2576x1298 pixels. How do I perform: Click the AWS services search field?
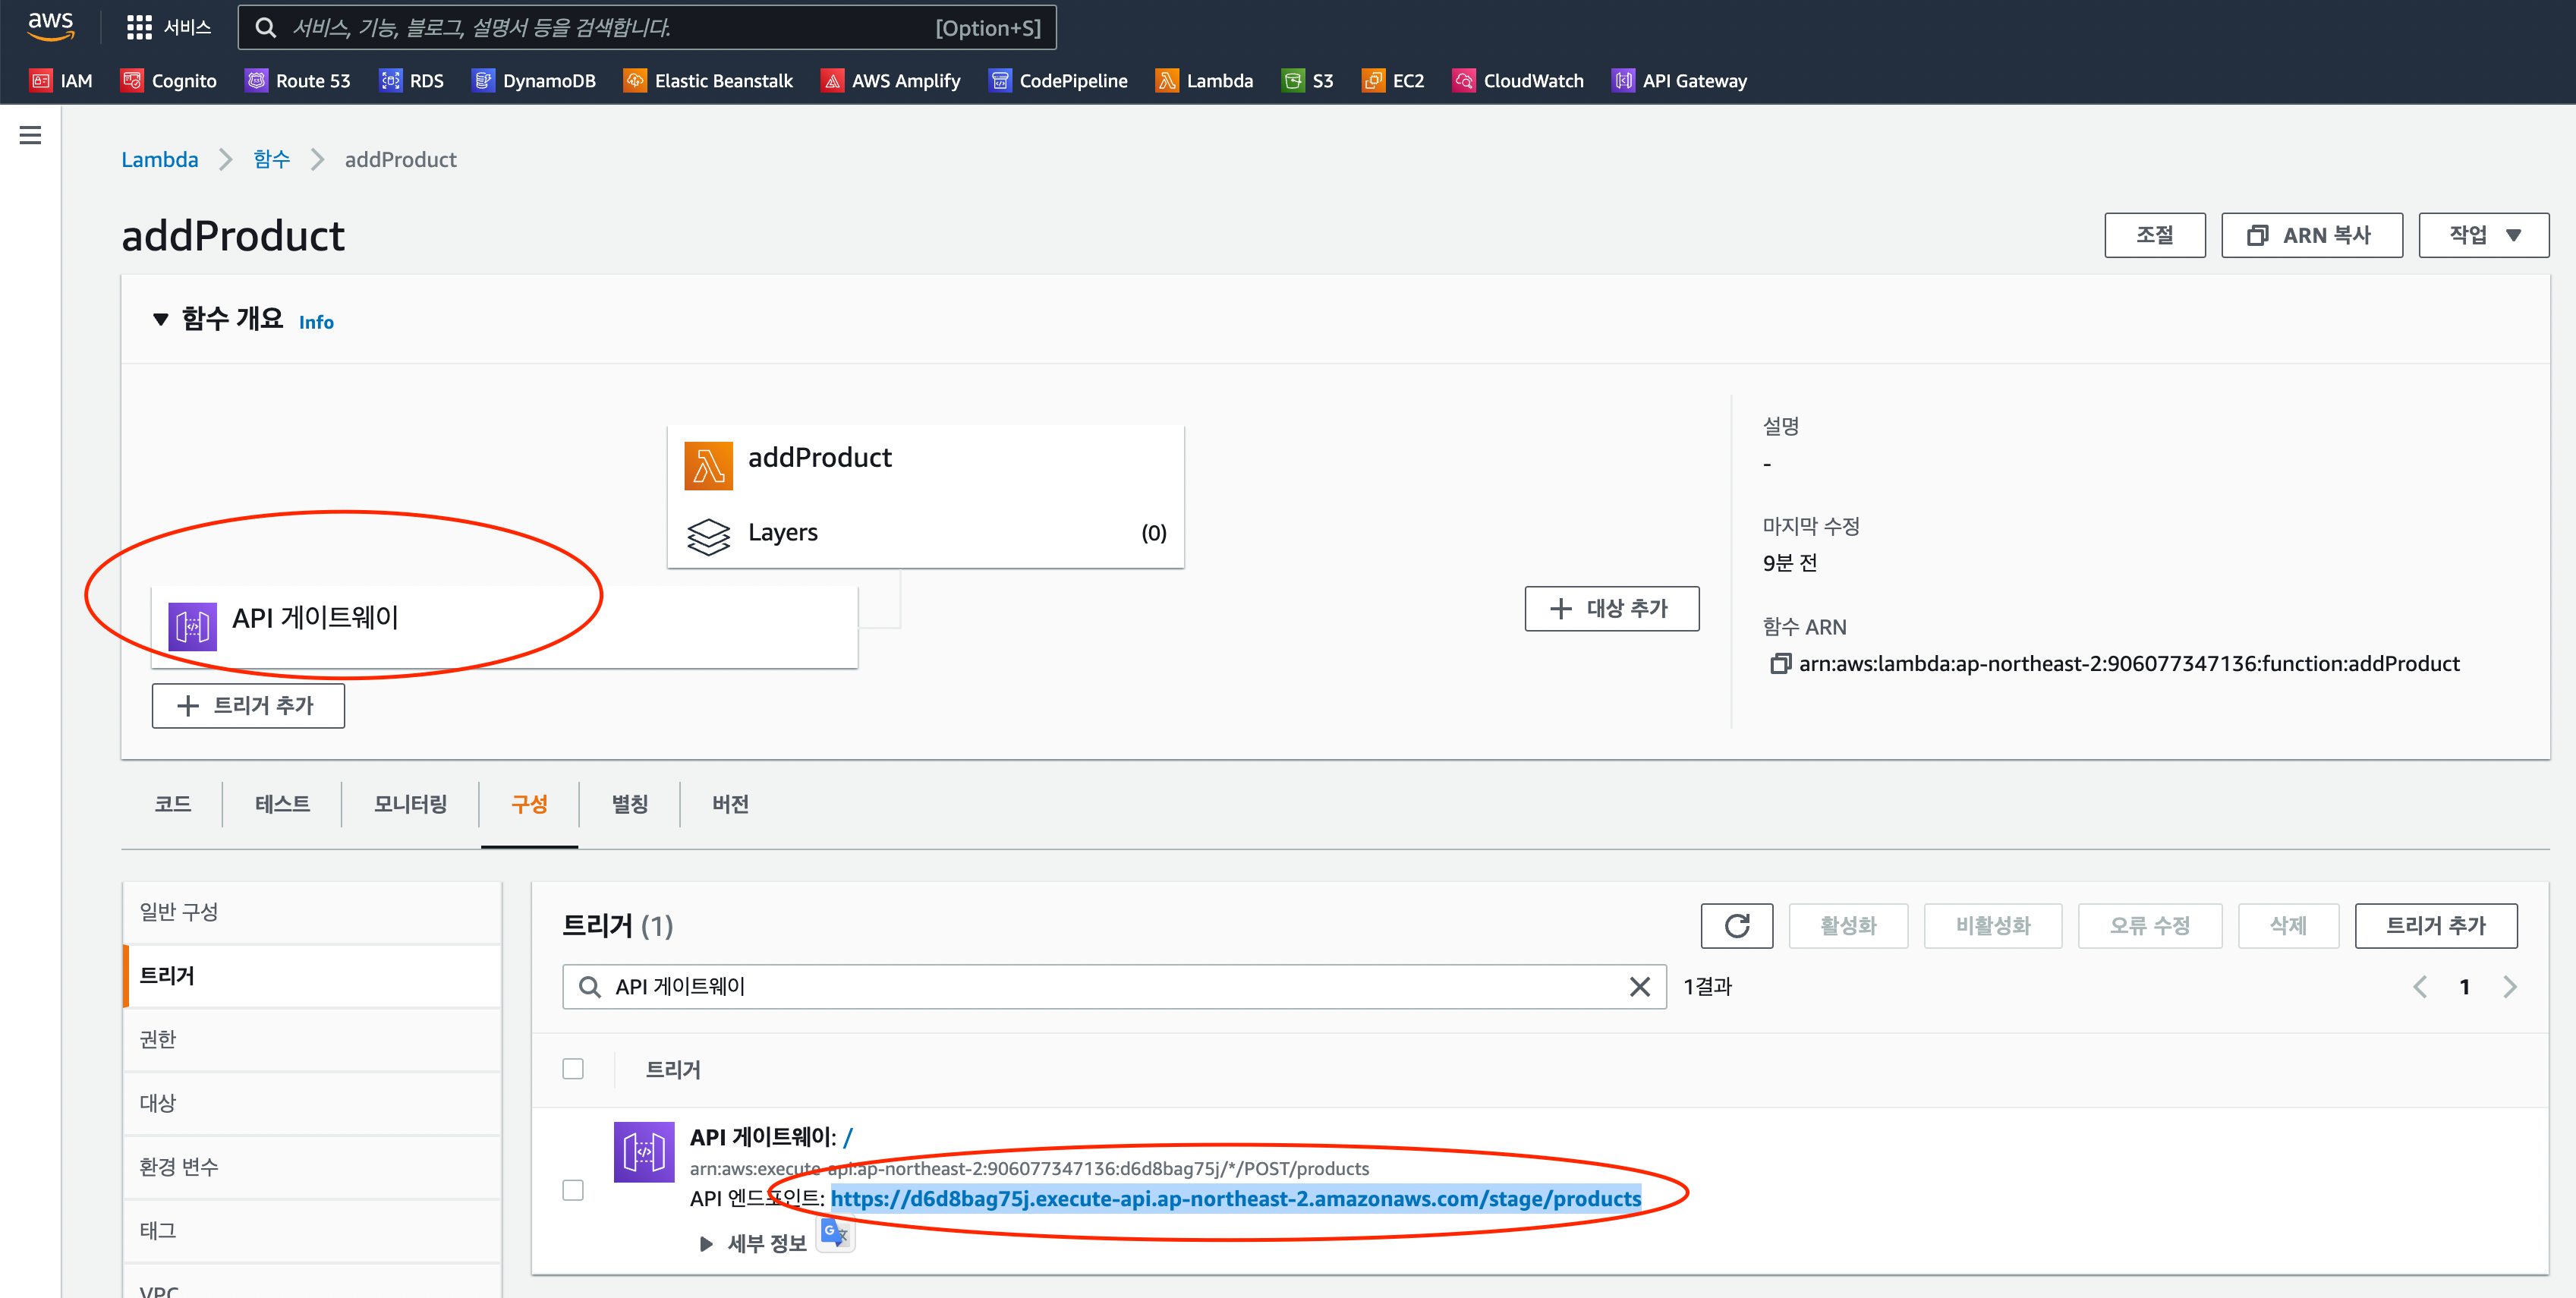pyautogui.click(x=600, y=28)
